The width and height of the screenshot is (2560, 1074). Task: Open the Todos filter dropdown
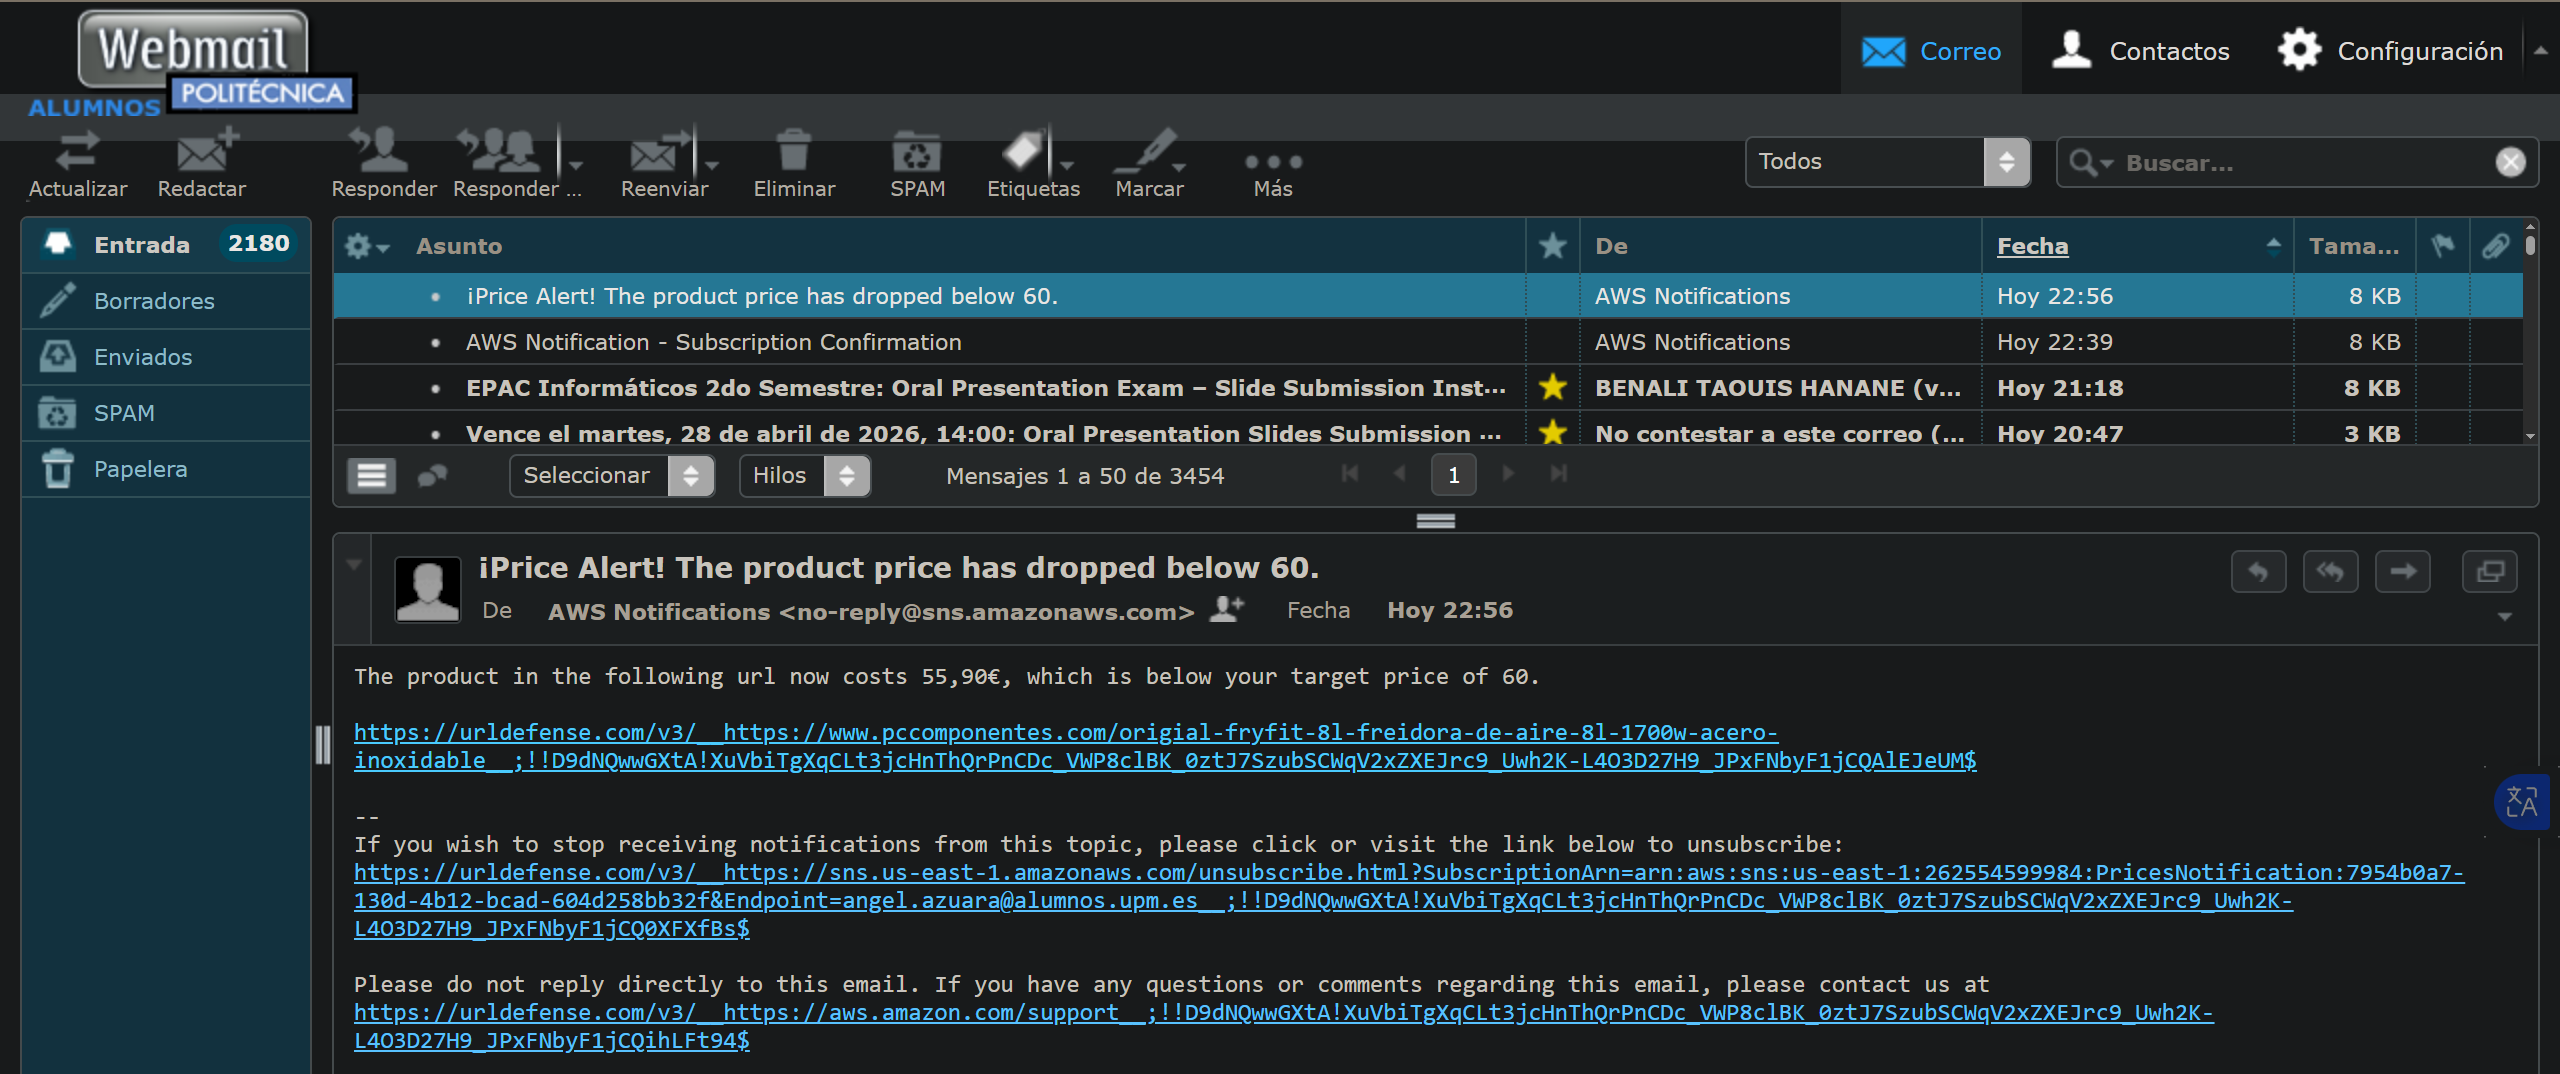tap(1888, 162)
